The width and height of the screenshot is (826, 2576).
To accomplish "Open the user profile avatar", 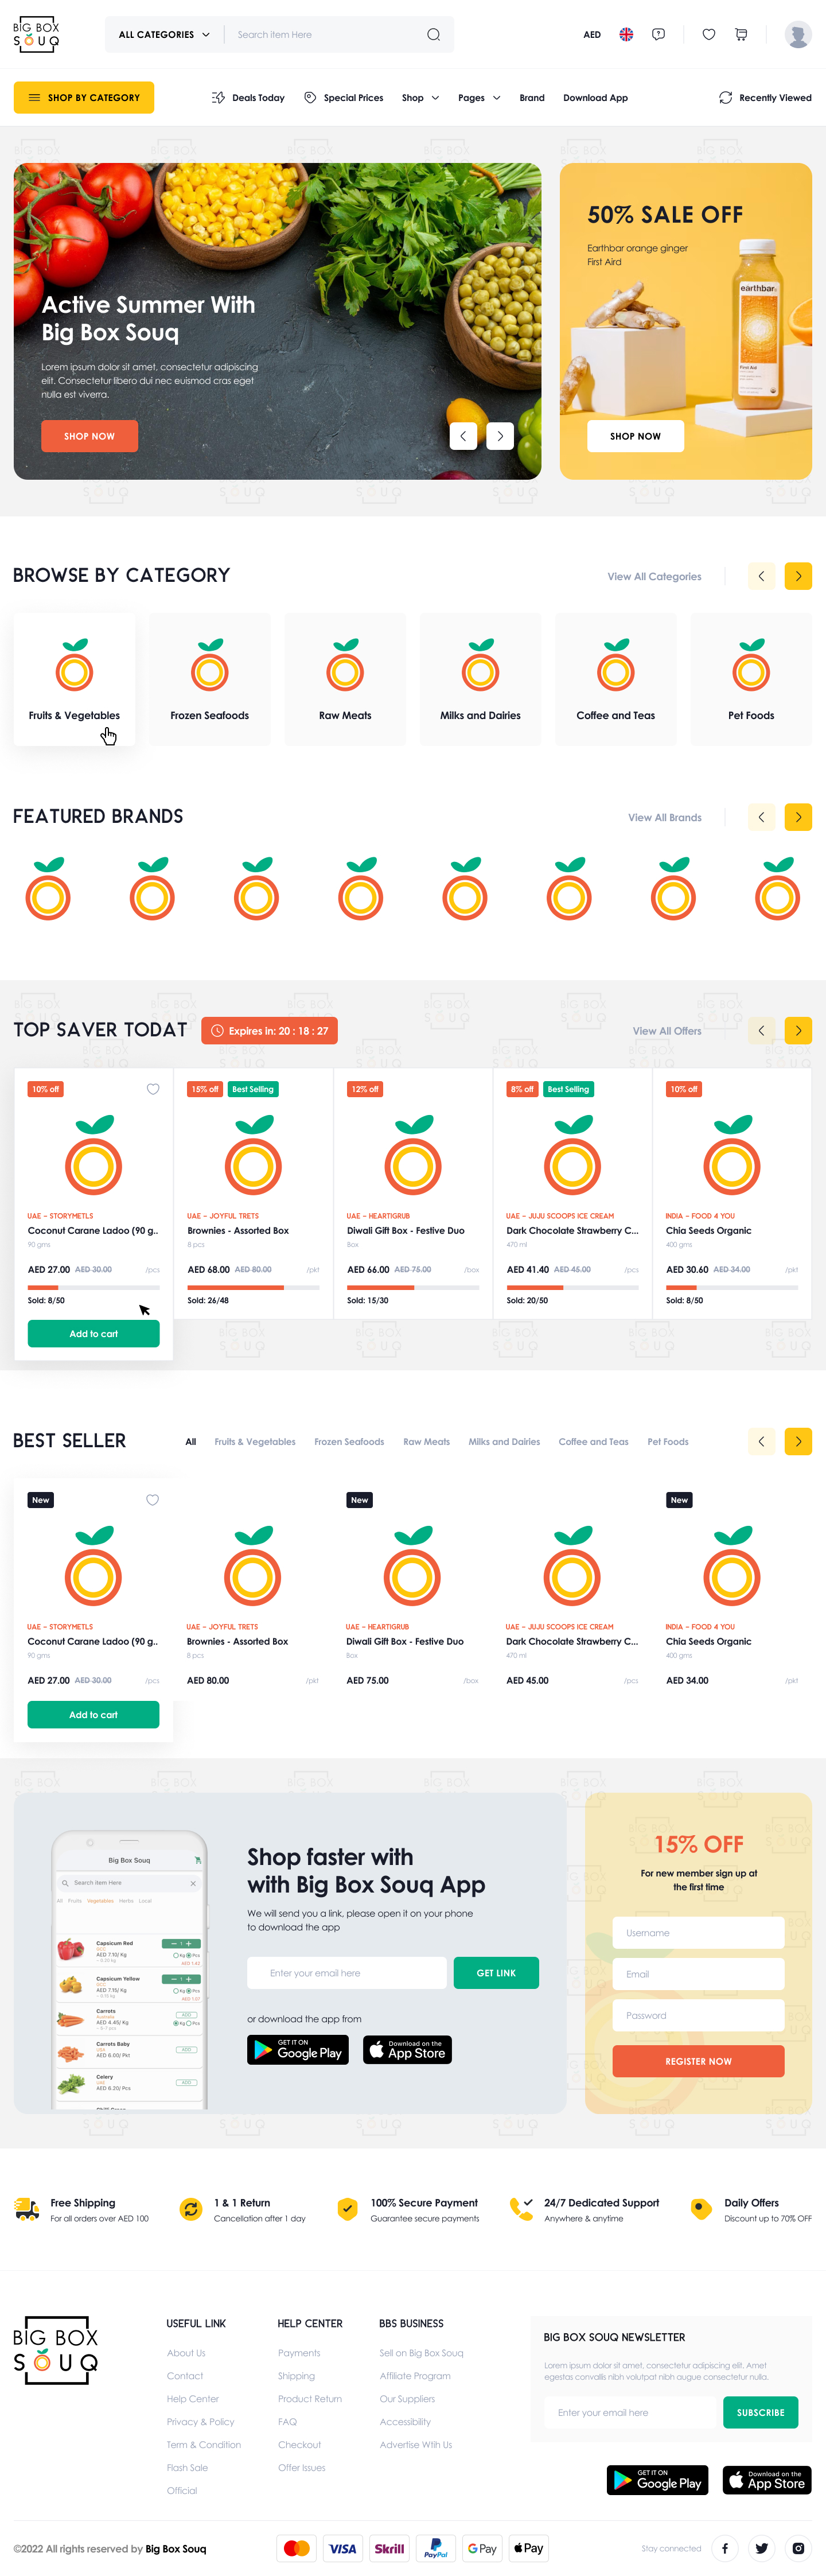I will point(797,35).
